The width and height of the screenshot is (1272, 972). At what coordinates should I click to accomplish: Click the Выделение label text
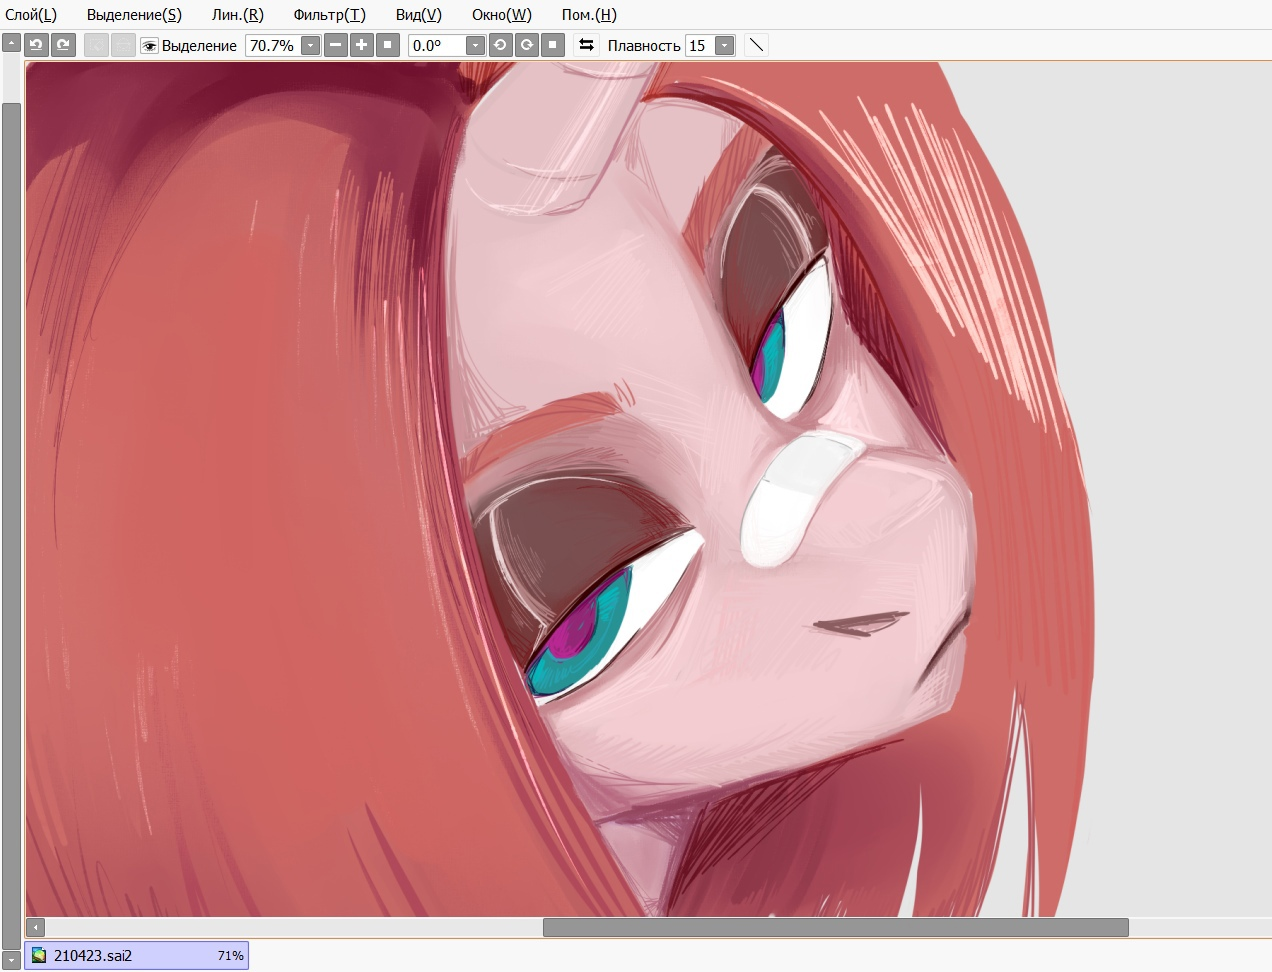(199, 46)
